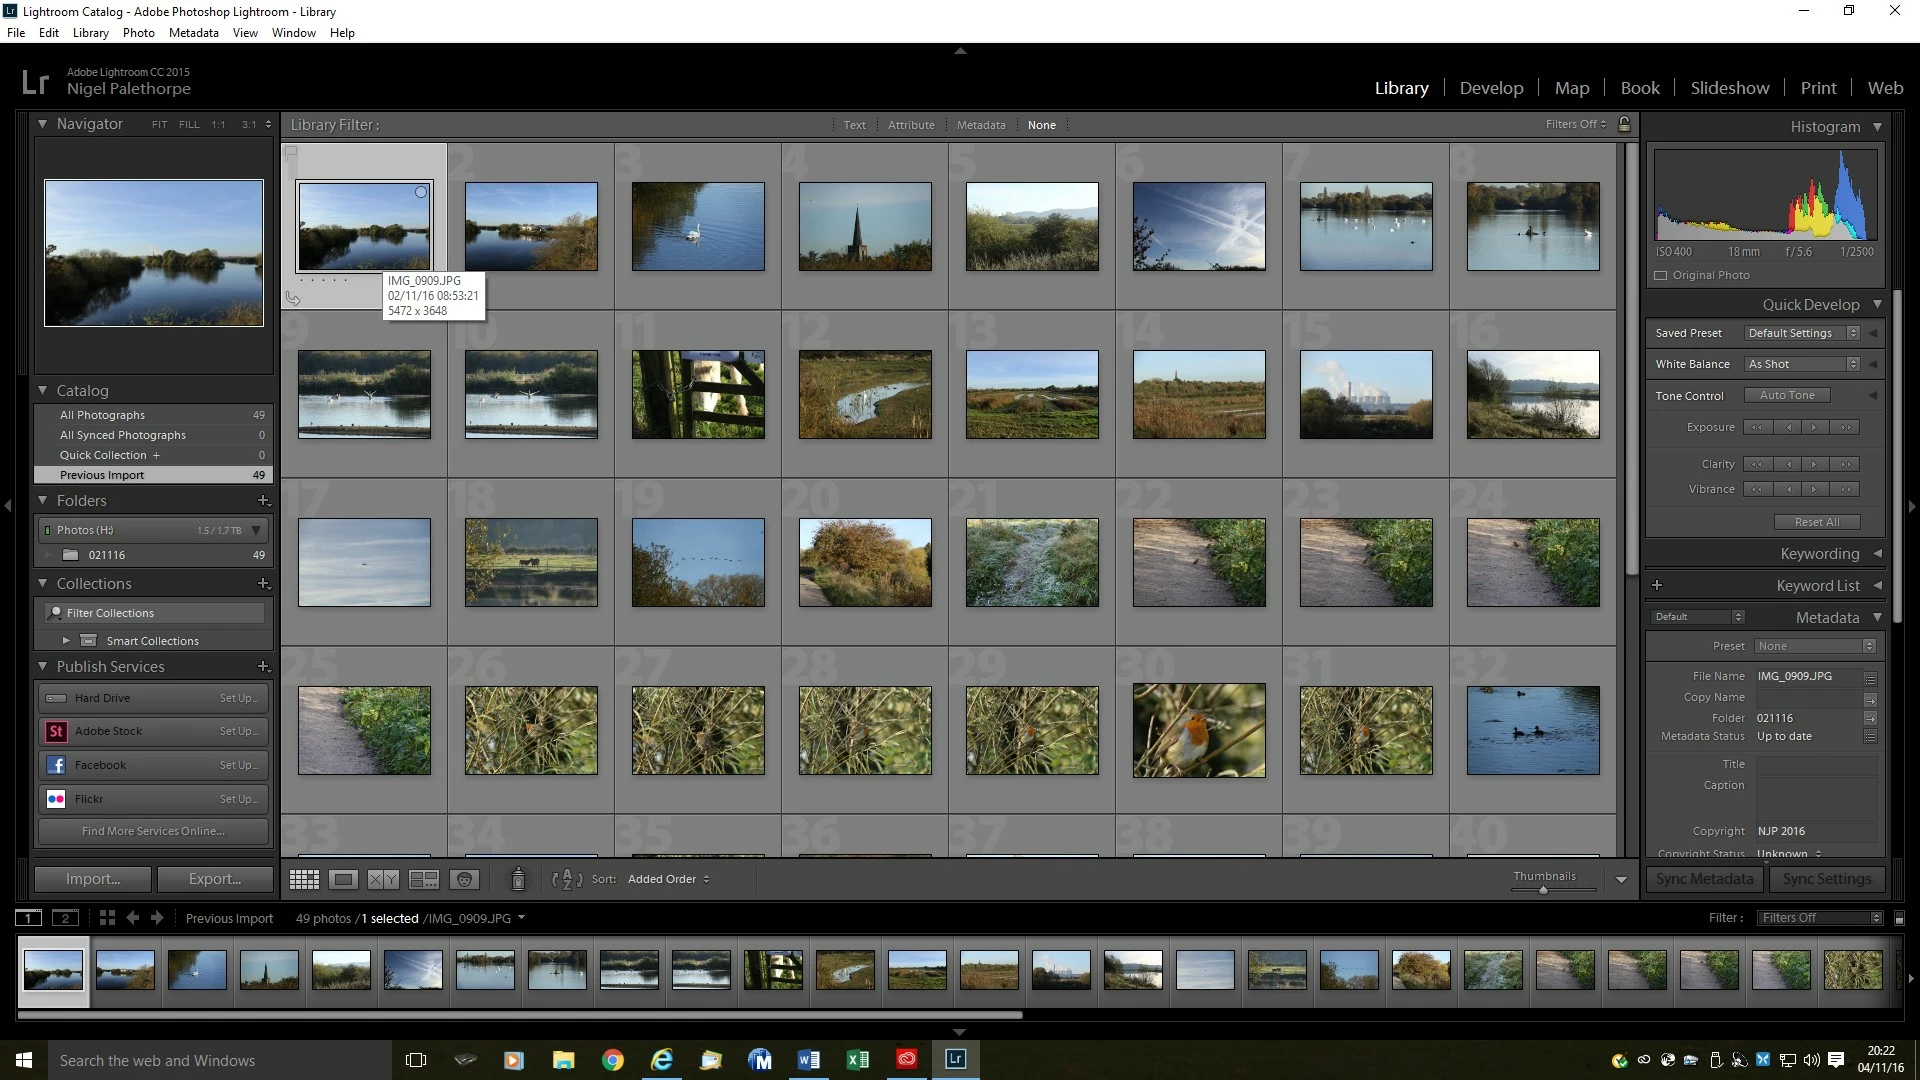
Task: Open the Metadata menu
Action: [x=193, y=33]
